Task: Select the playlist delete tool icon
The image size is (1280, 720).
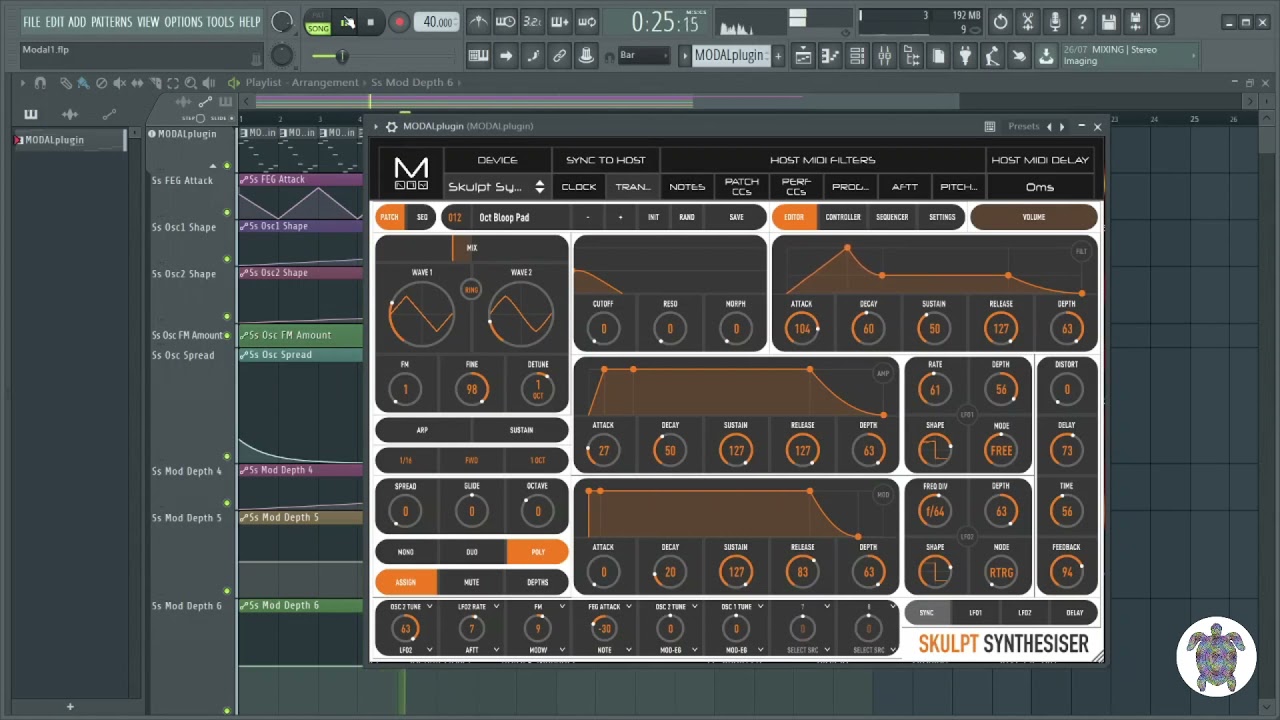Action: (101, 83)
